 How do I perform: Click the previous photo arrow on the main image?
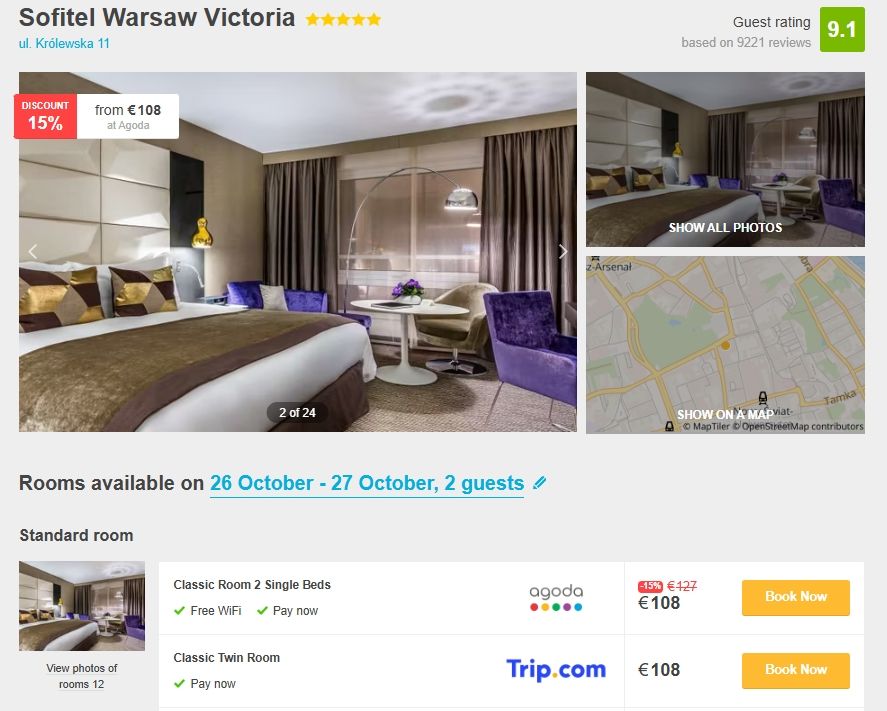[33, 252]
